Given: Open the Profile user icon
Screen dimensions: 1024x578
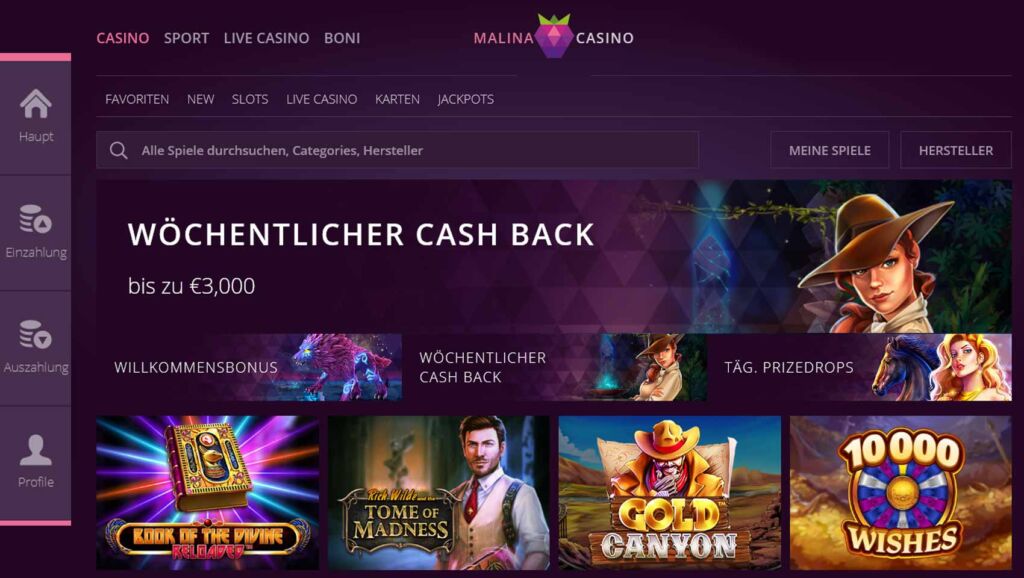Looking at the screenshot, I should tap(35, 449).
